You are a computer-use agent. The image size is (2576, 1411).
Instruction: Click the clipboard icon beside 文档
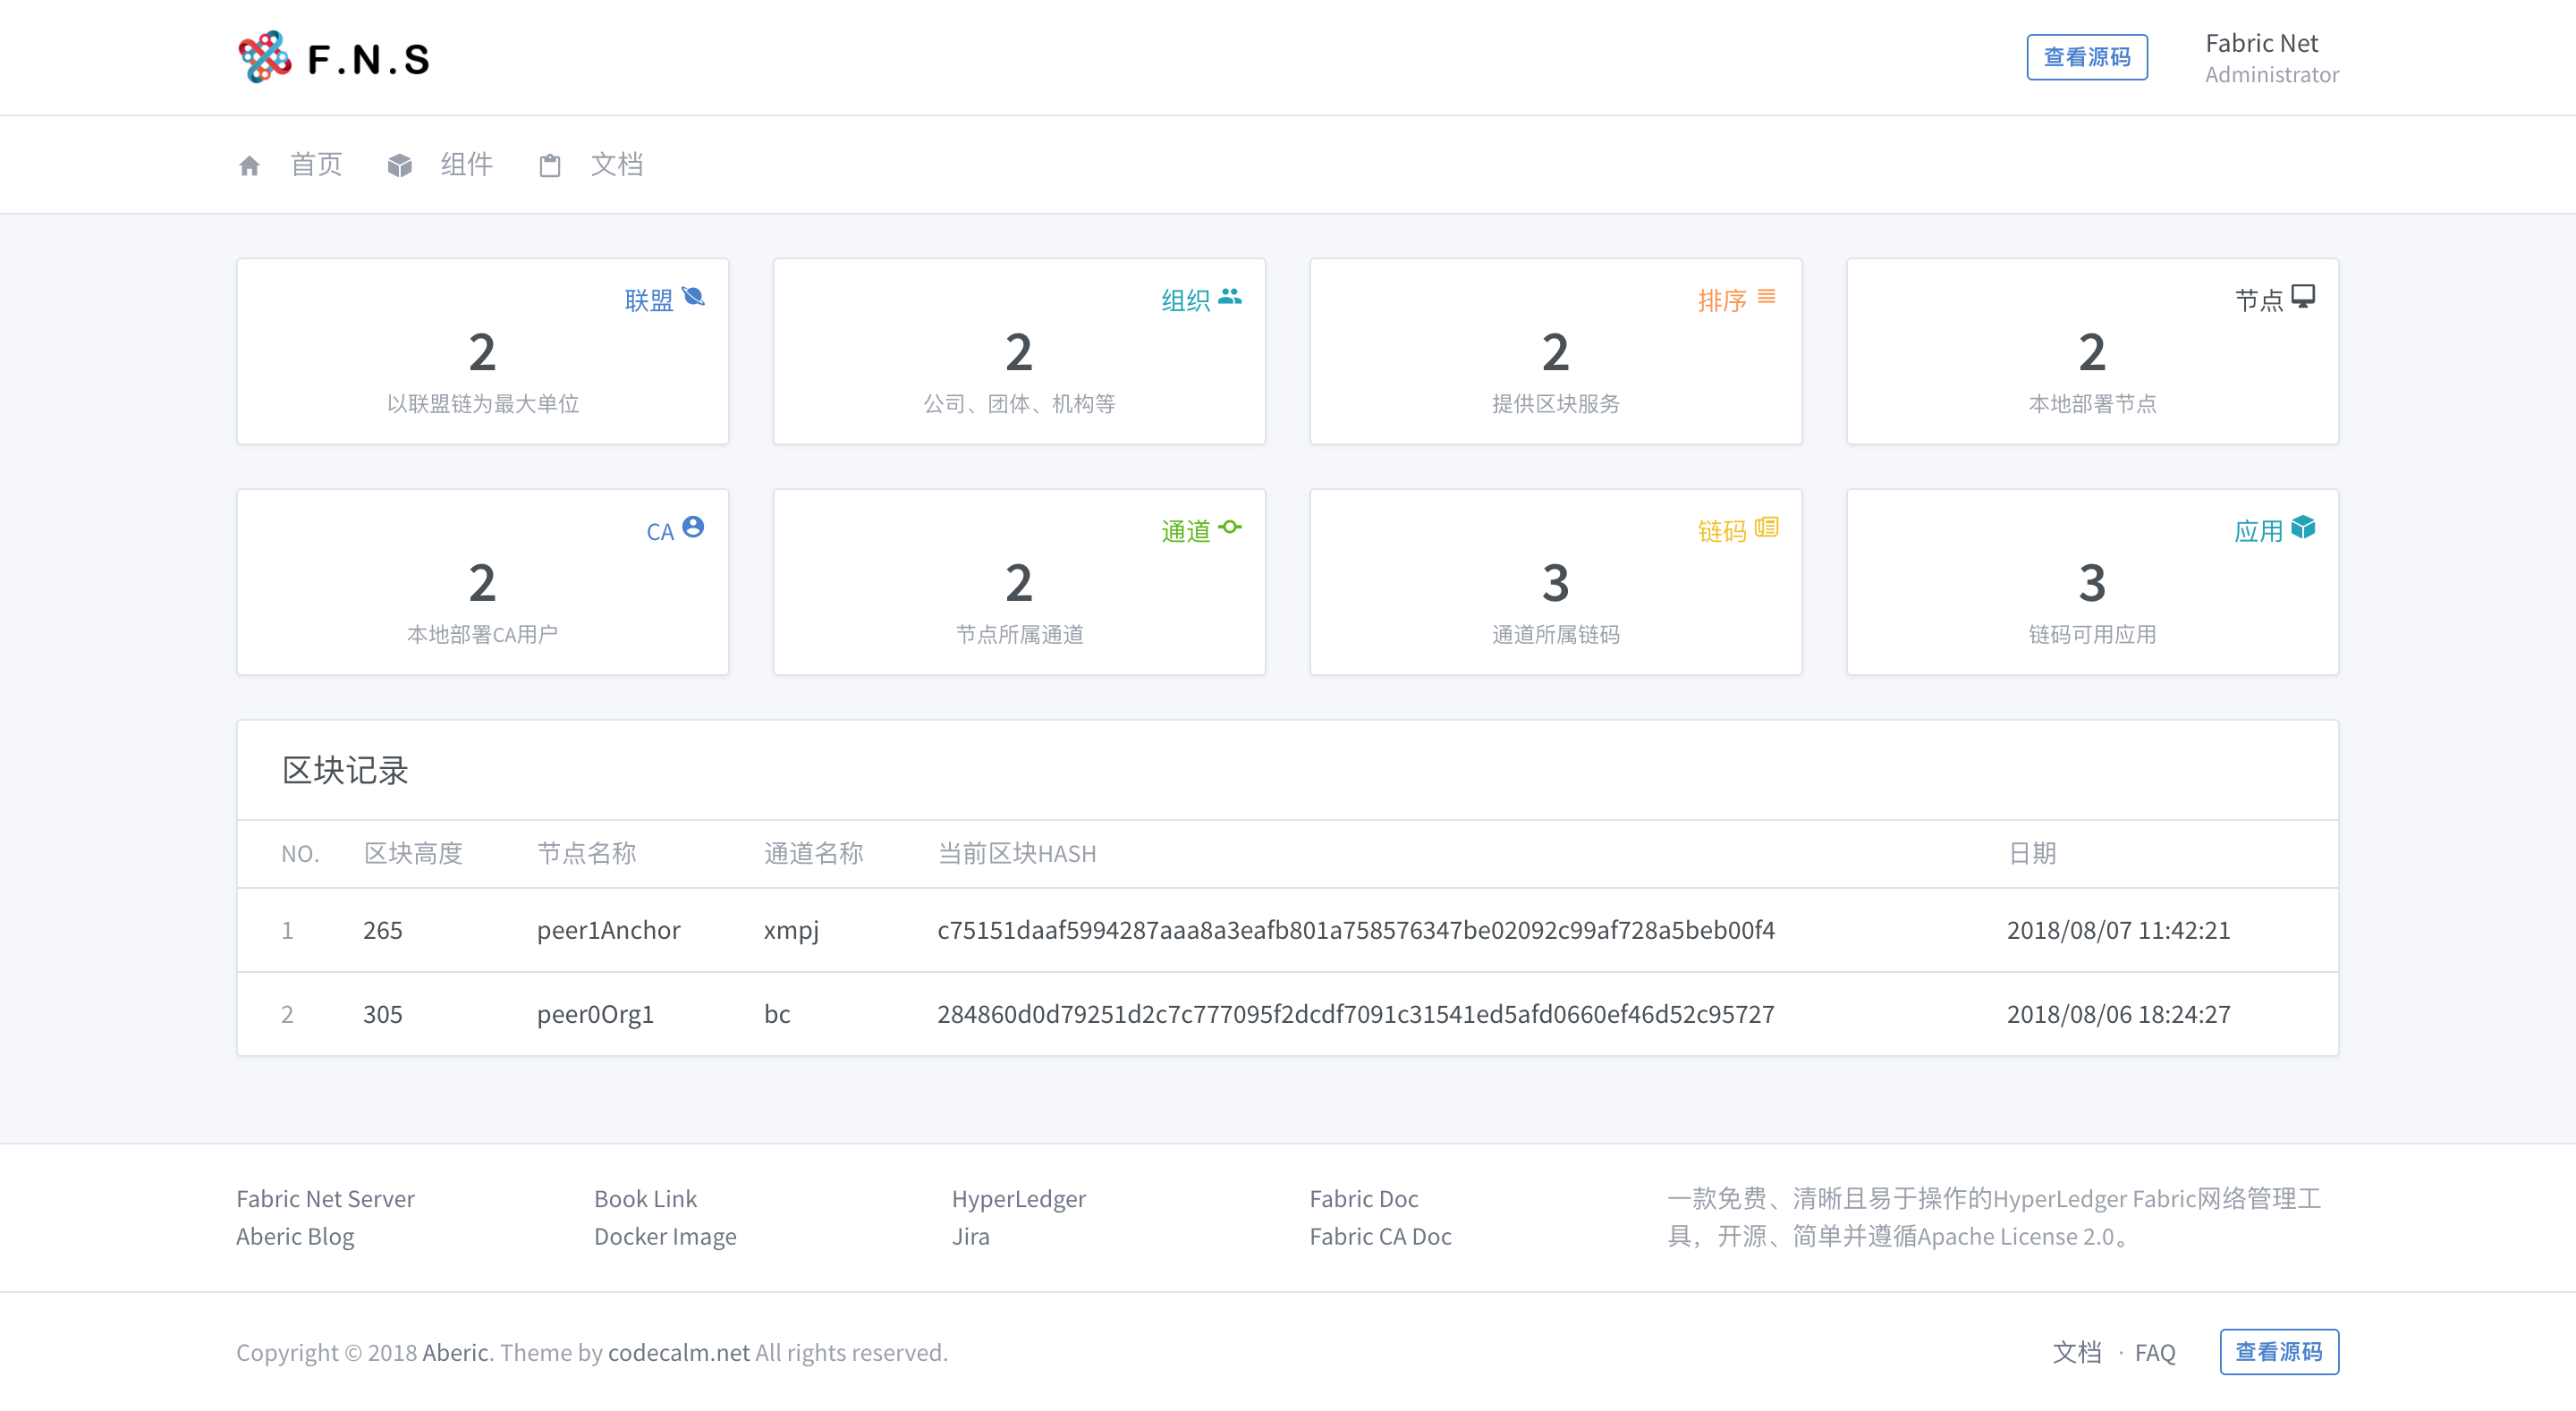[x=550, y=165]
